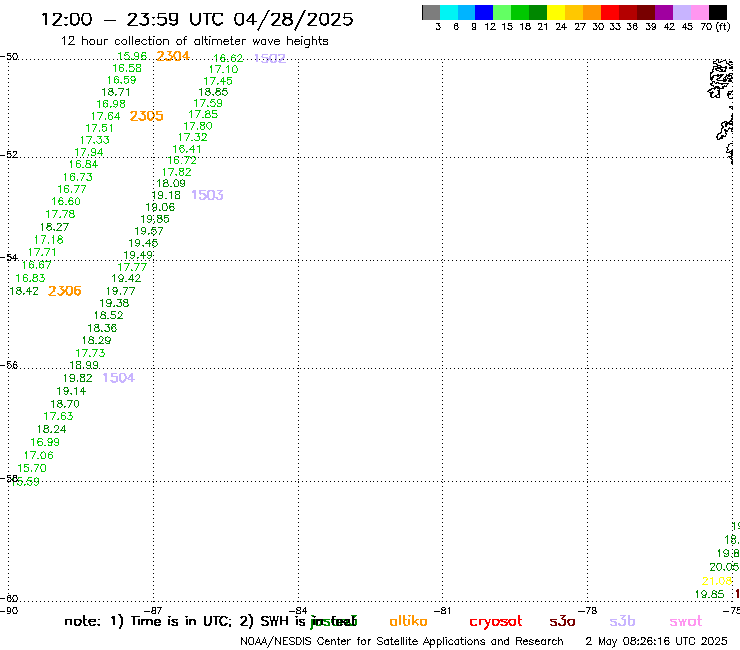Click the lavender s3b pass label 1502
The height and width of the screenshot is (650, 740).
[x=270, y=58]
